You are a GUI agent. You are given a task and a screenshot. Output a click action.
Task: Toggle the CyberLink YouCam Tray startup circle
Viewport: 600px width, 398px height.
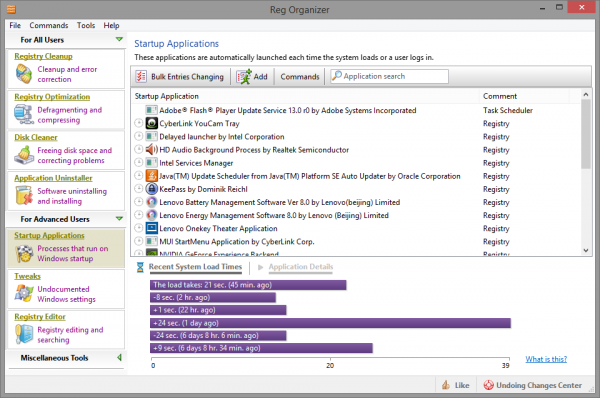point(139,123)
